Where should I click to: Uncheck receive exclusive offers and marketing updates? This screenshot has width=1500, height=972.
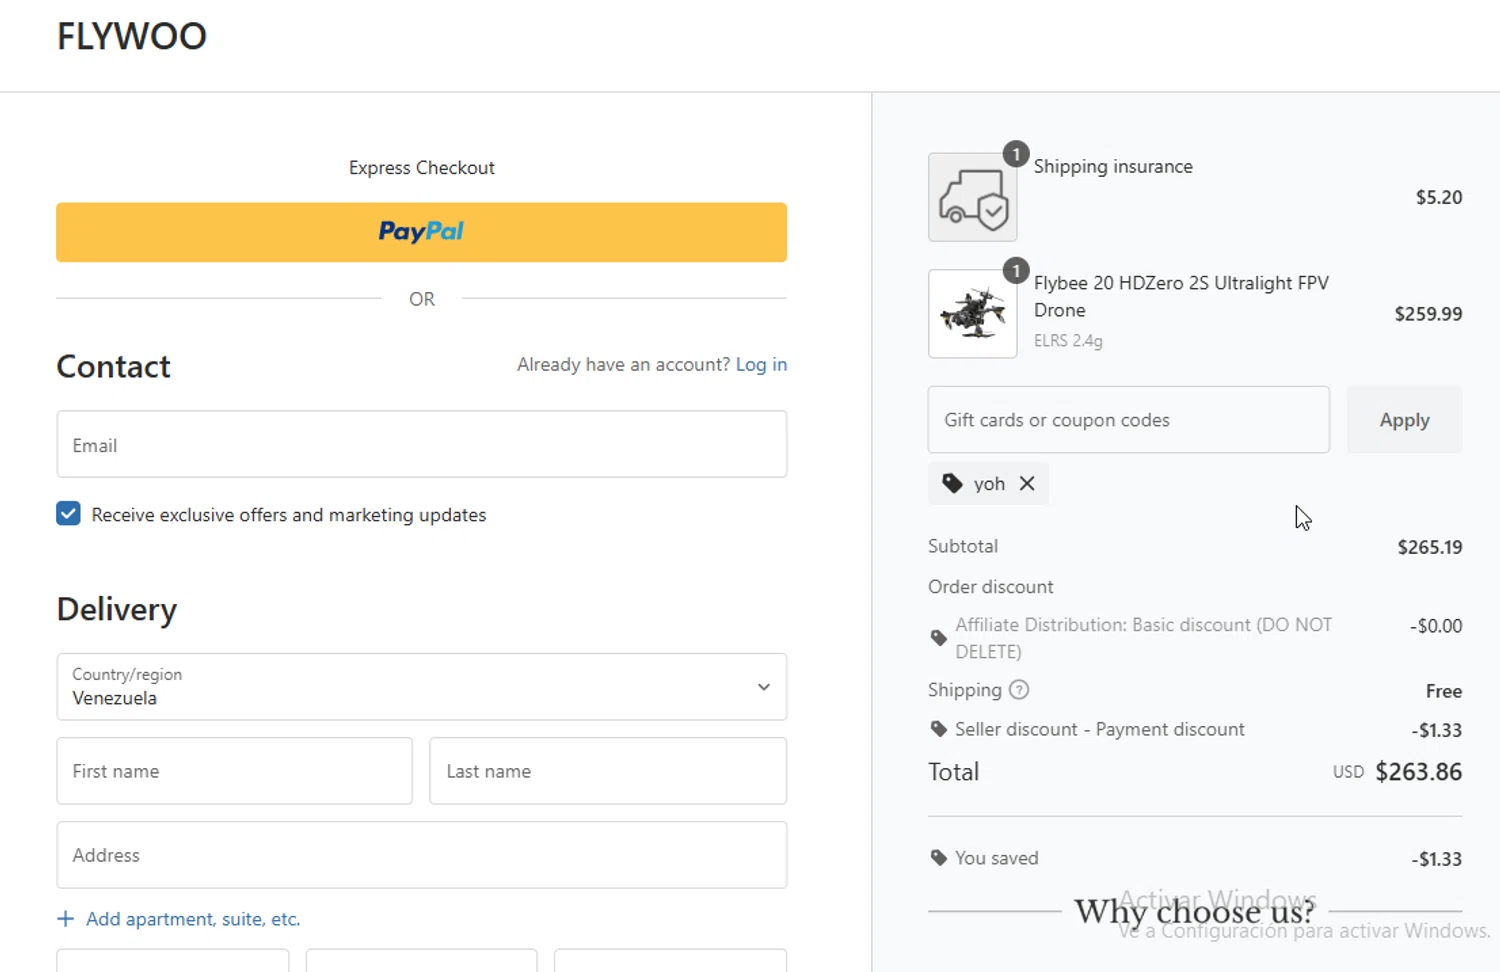[68, 514]
